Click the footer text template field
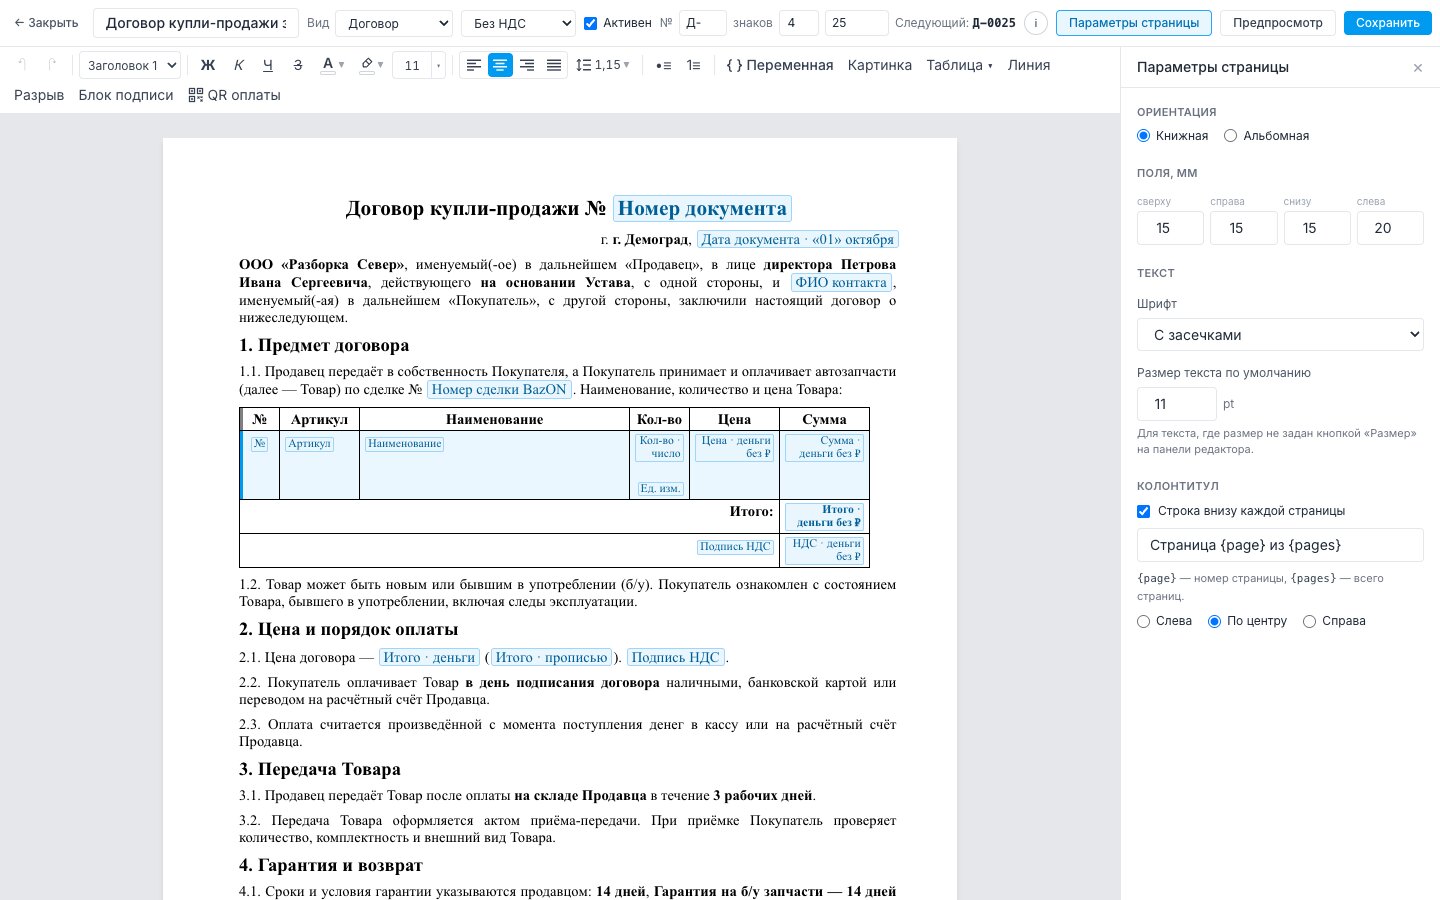Screen dimensions: 1440x900 (x=1280, y=545)
